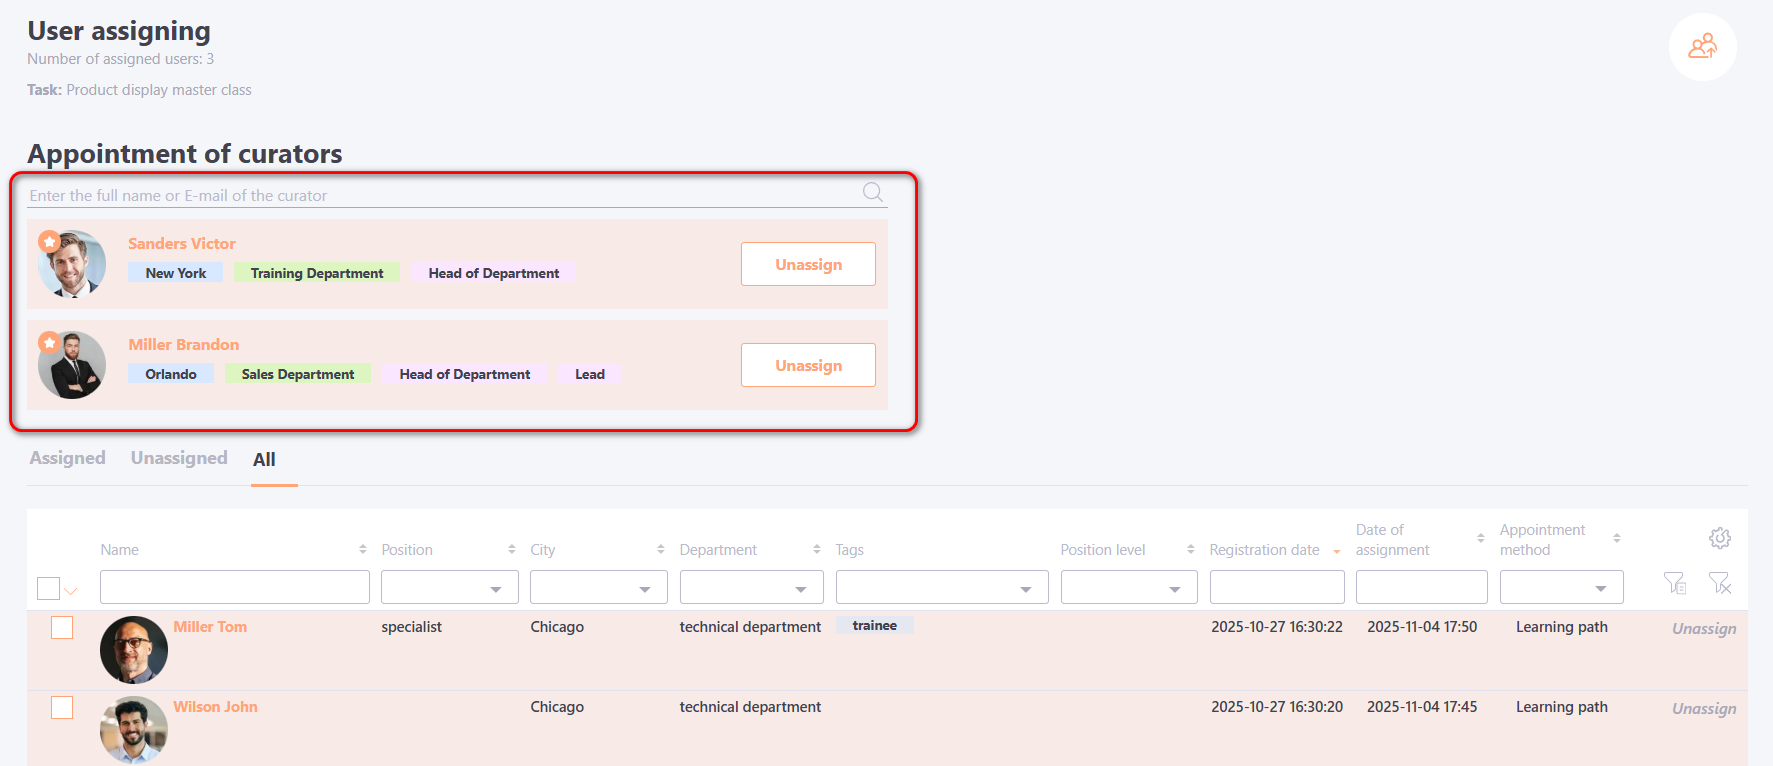Toggle the select-all checkbox in table header
1773x766 pixels.
(x=48, y=588)
